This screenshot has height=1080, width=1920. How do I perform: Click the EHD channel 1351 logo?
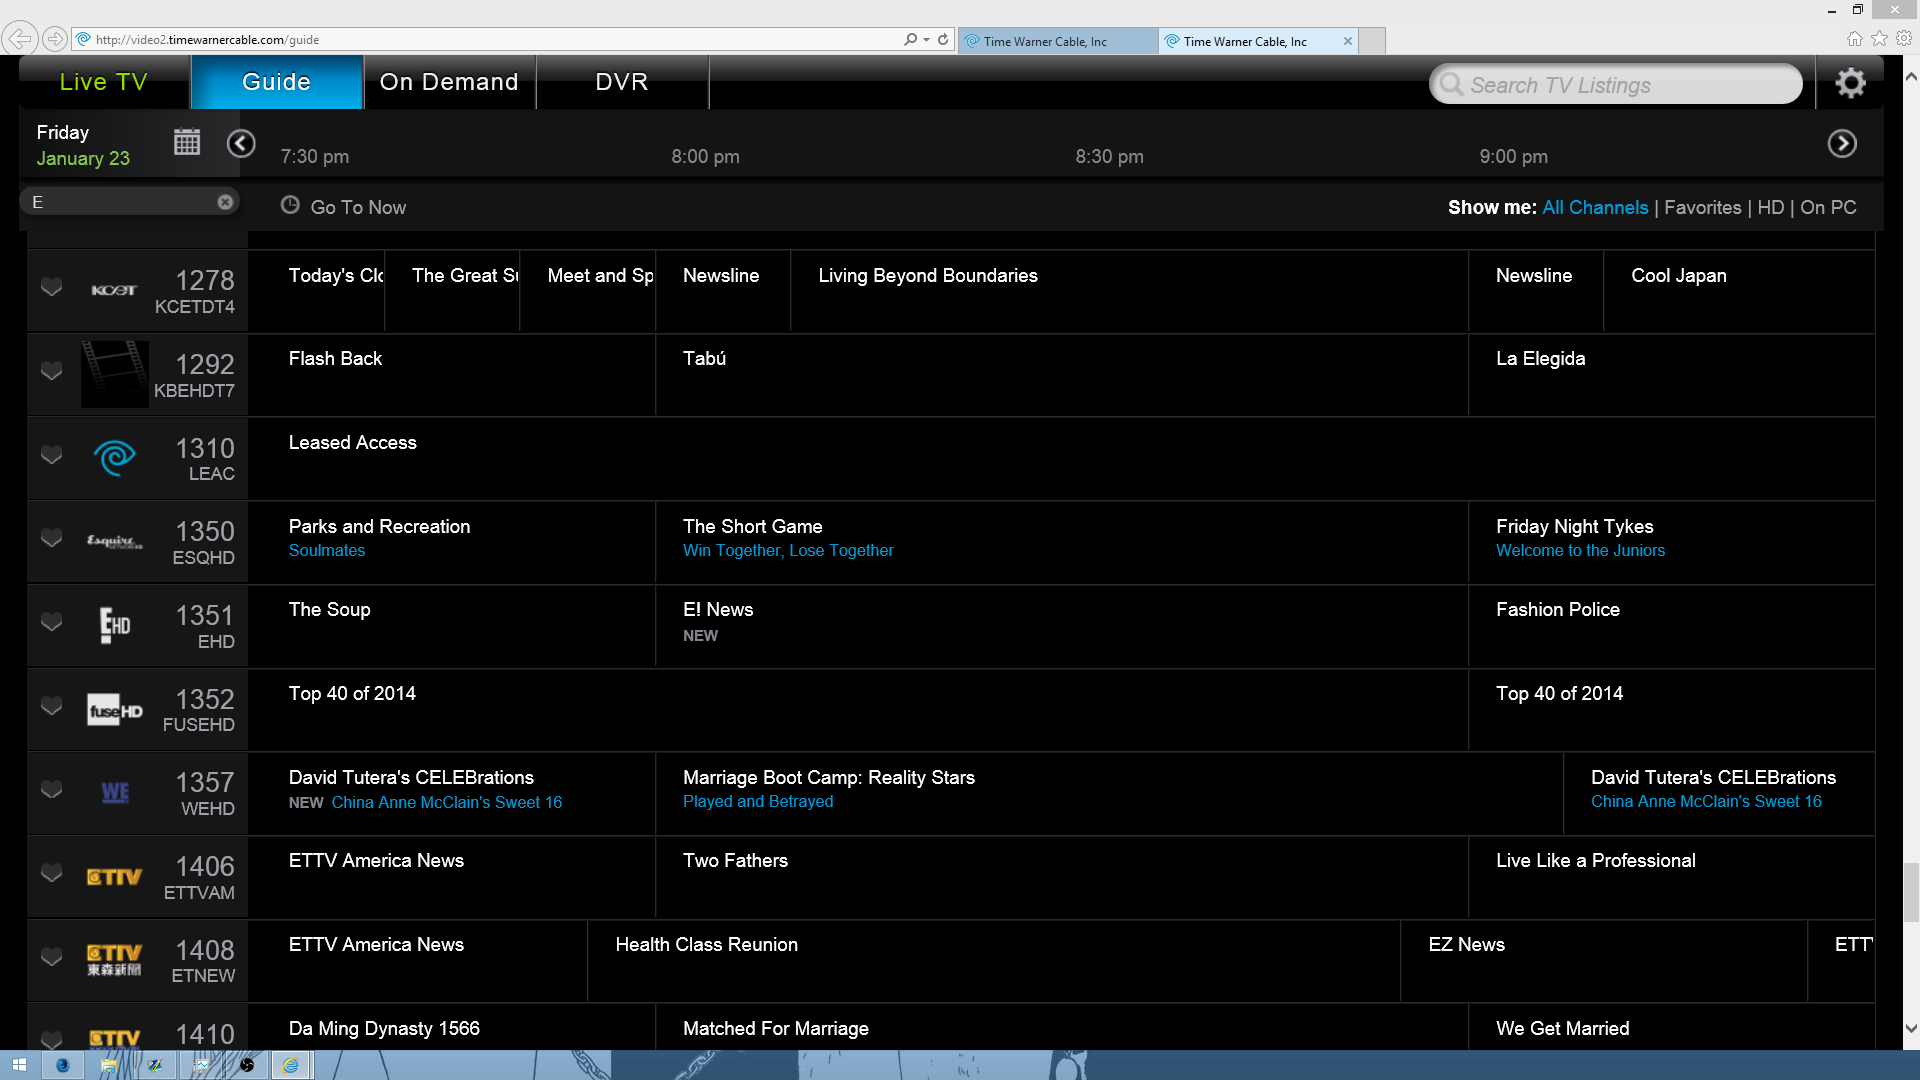[x=115, y=625]
